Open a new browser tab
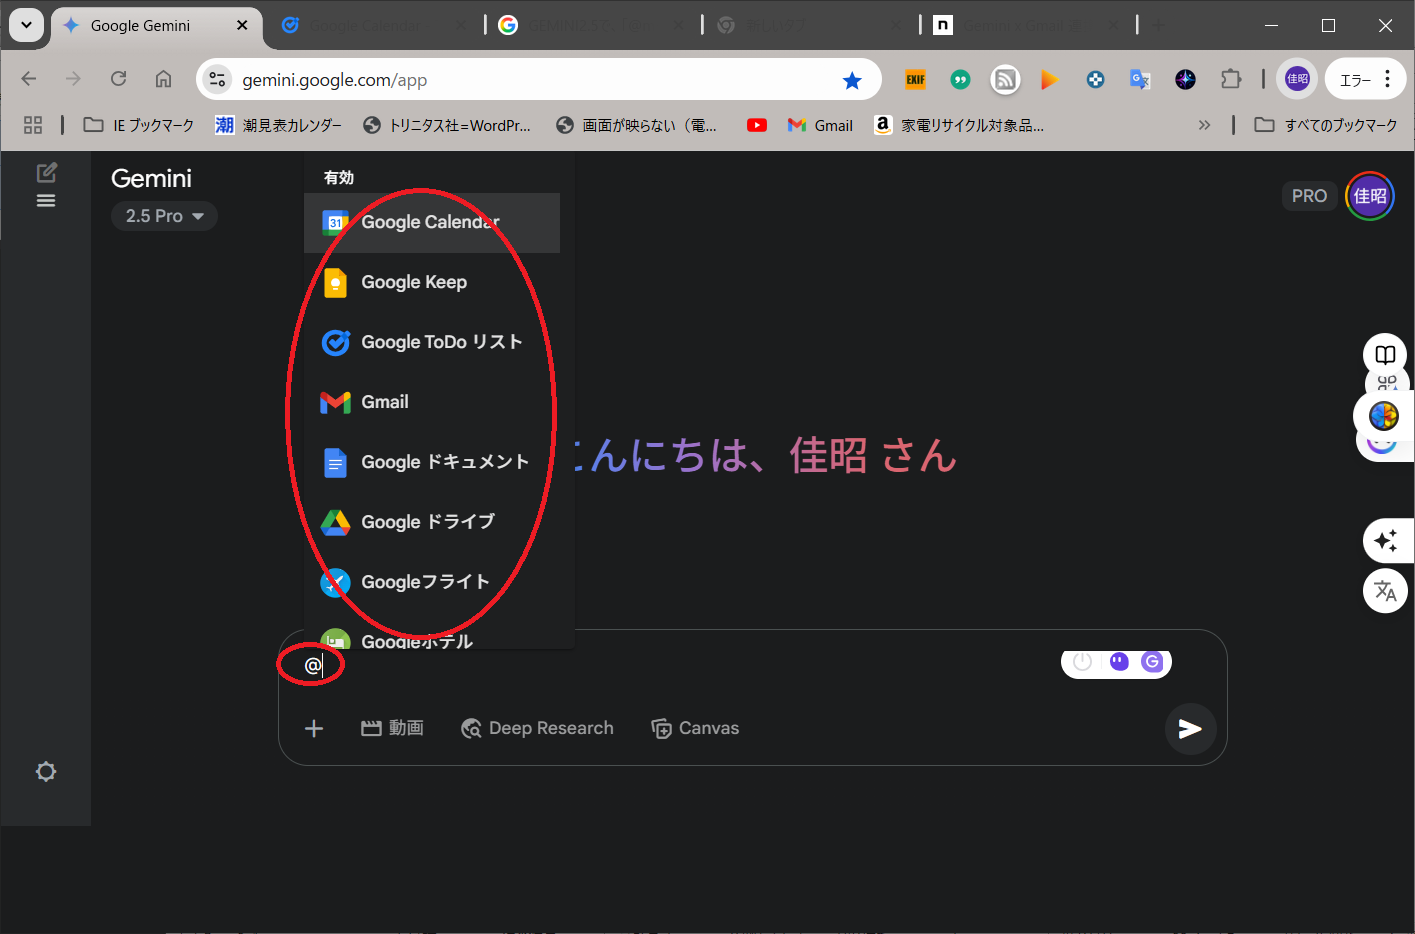 pyautogui.click(x=1158, y=25)
